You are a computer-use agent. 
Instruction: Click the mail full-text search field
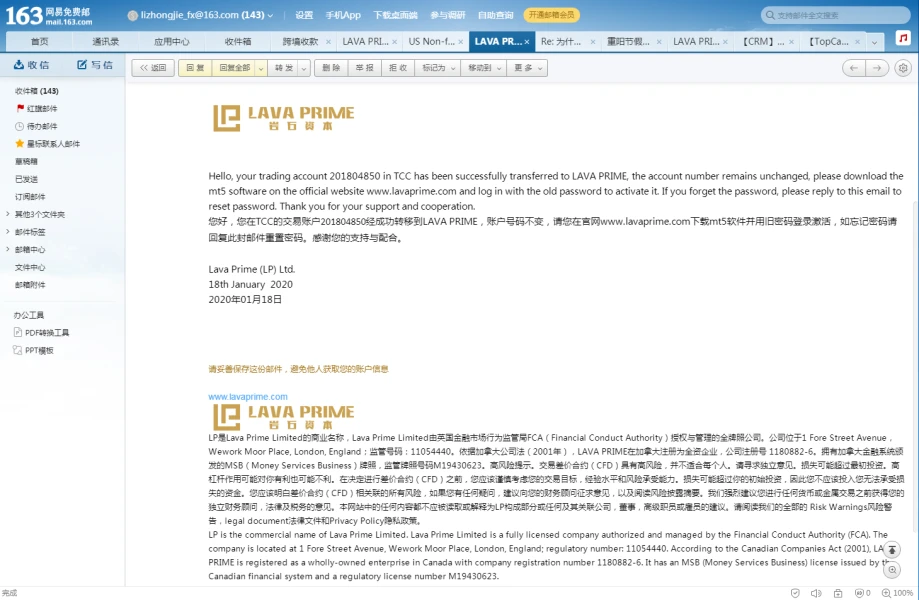(x=835, y=15)
